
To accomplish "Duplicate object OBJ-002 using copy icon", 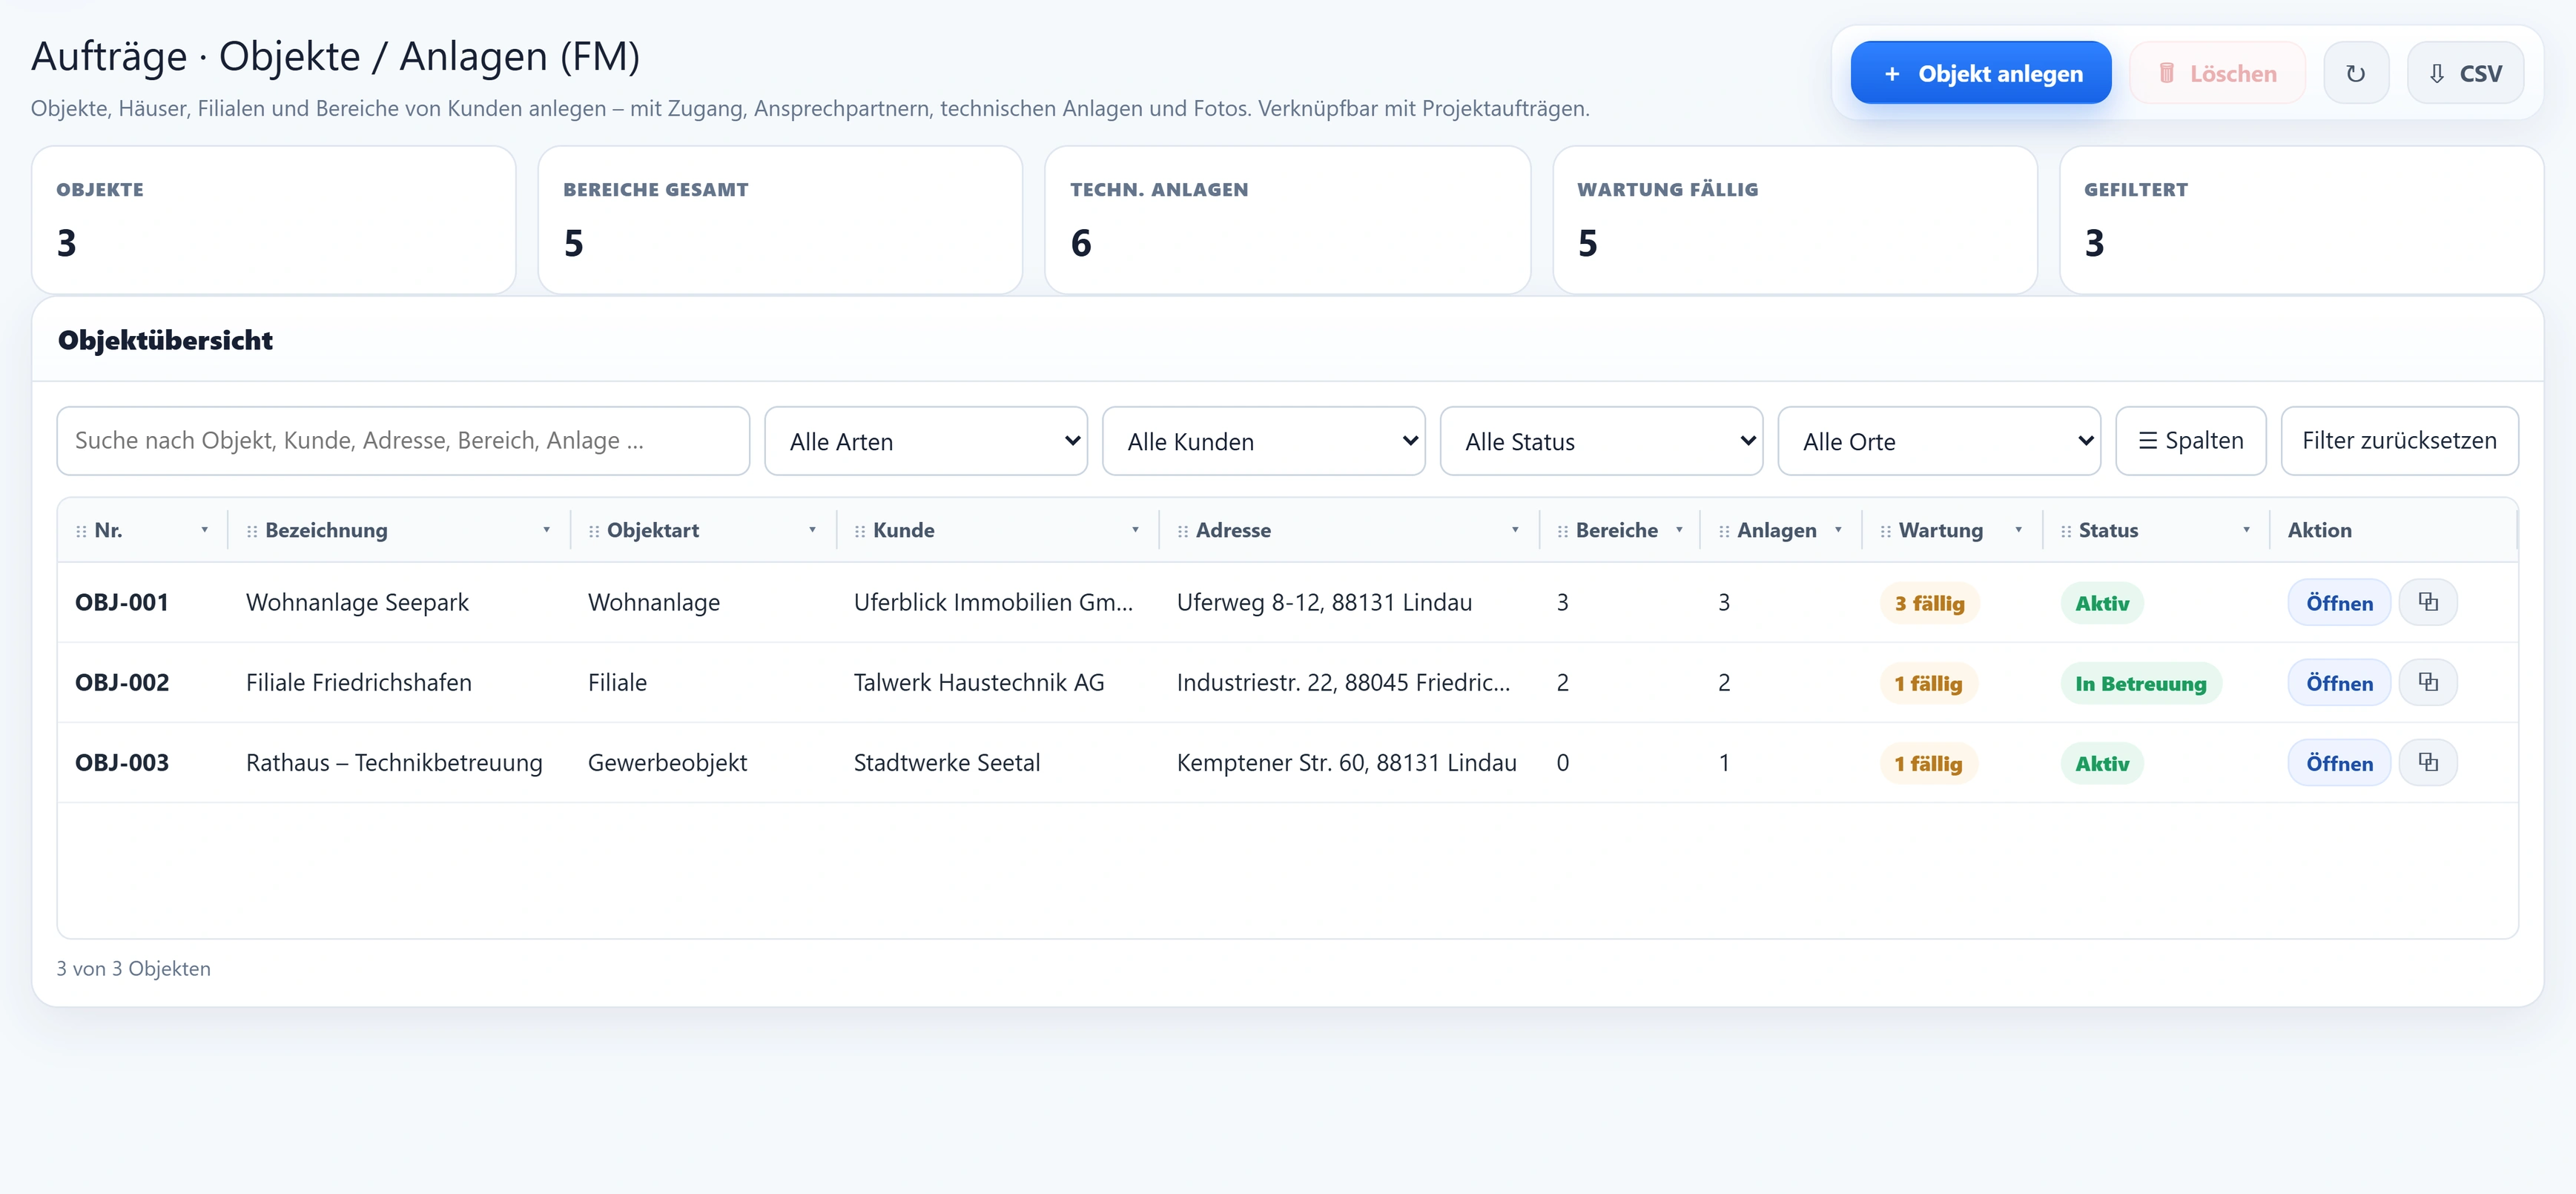I will [2427, 682].
